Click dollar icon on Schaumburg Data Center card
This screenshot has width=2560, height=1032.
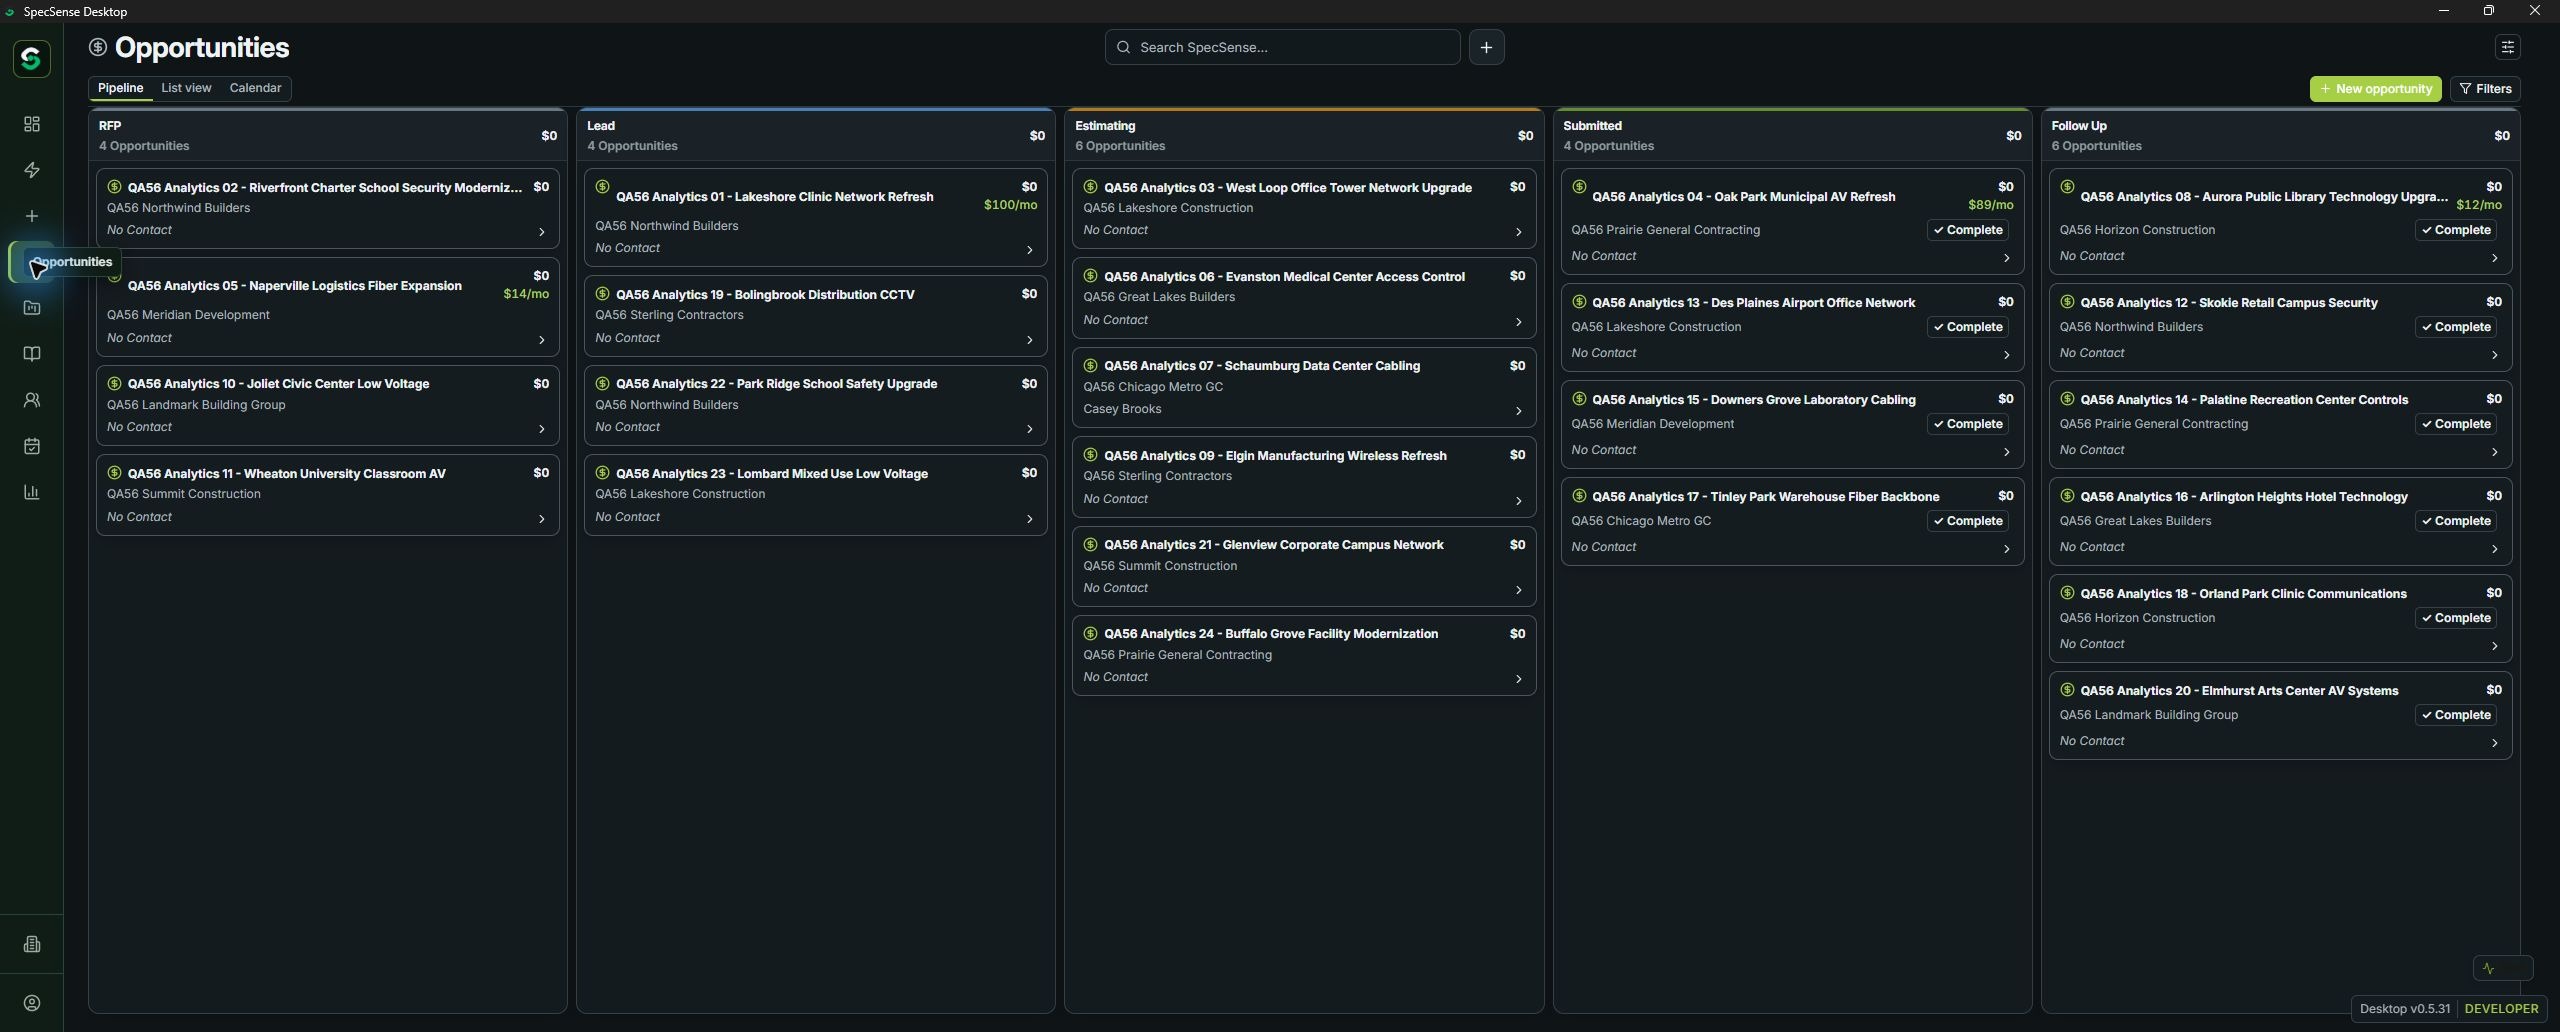(1090, 366)
